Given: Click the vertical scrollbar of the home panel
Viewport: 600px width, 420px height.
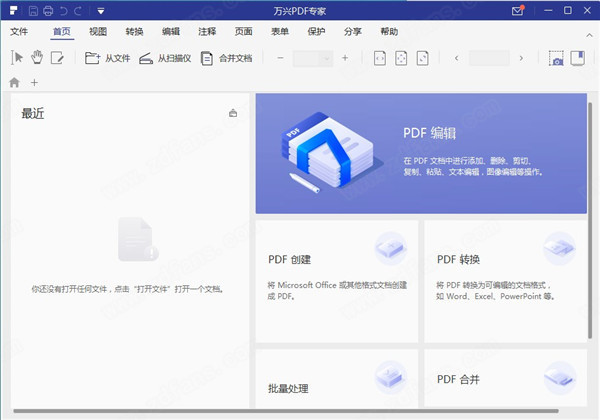Looking at the screenshot, I should pos(590,220).
